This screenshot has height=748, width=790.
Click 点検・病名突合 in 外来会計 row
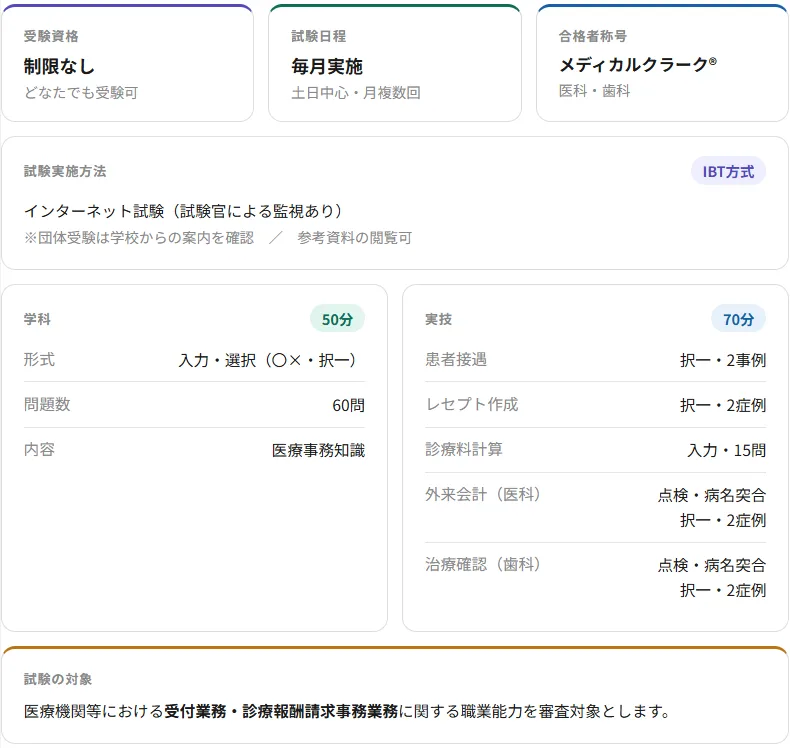coord(711,496)
